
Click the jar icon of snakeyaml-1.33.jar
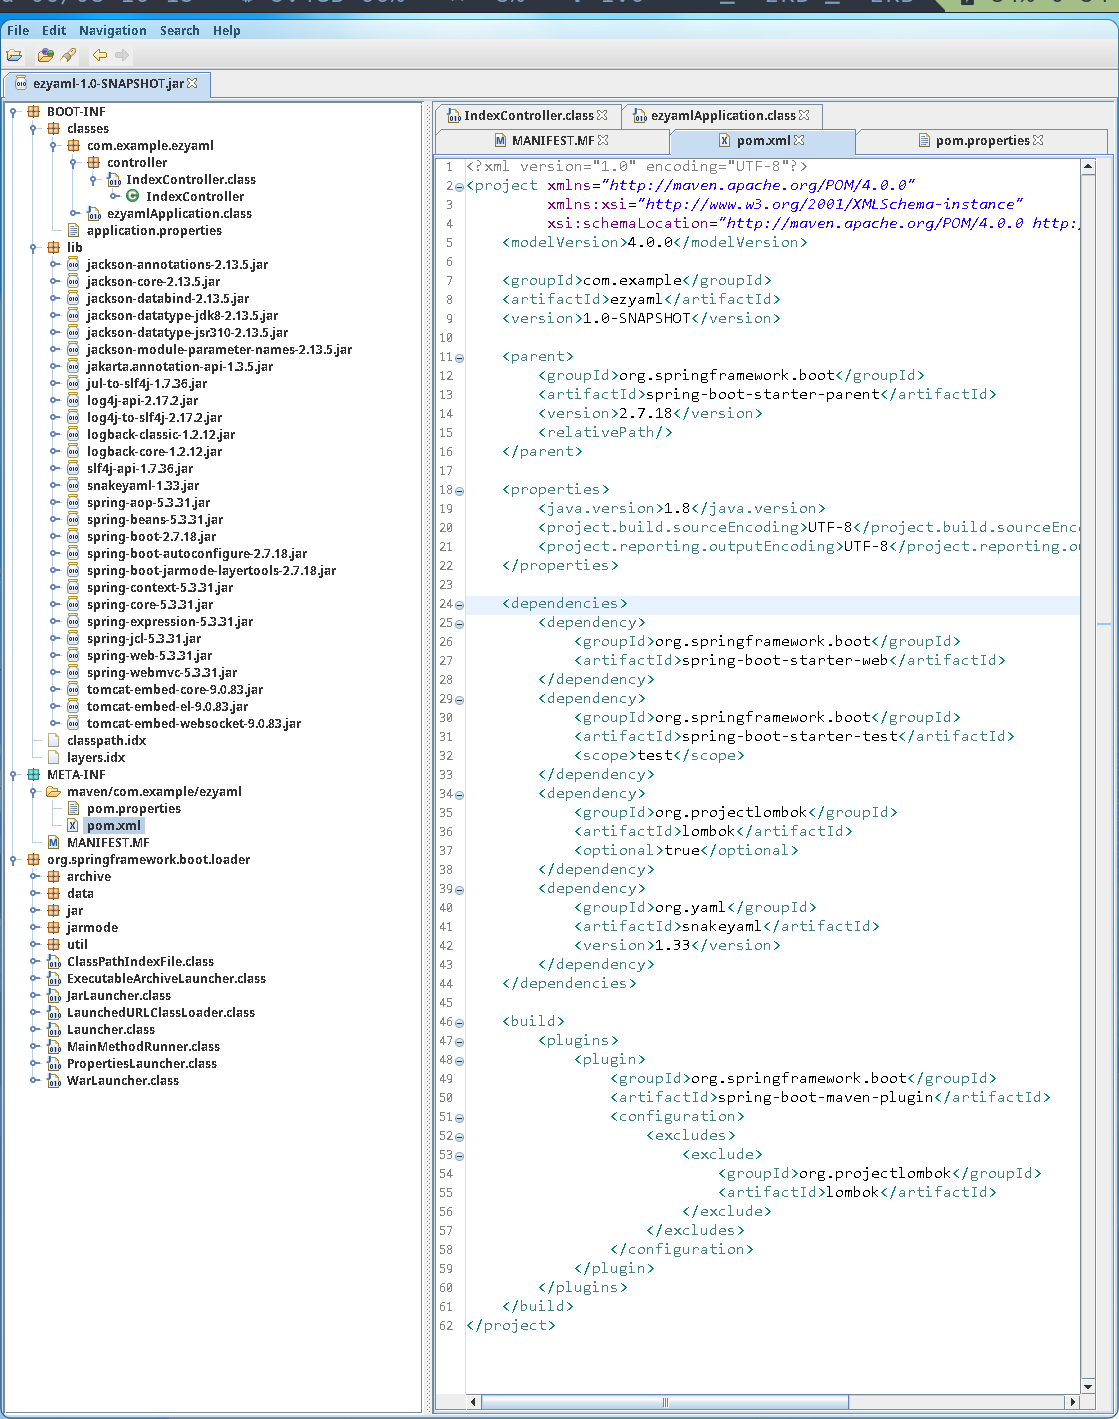coord(73,486)
